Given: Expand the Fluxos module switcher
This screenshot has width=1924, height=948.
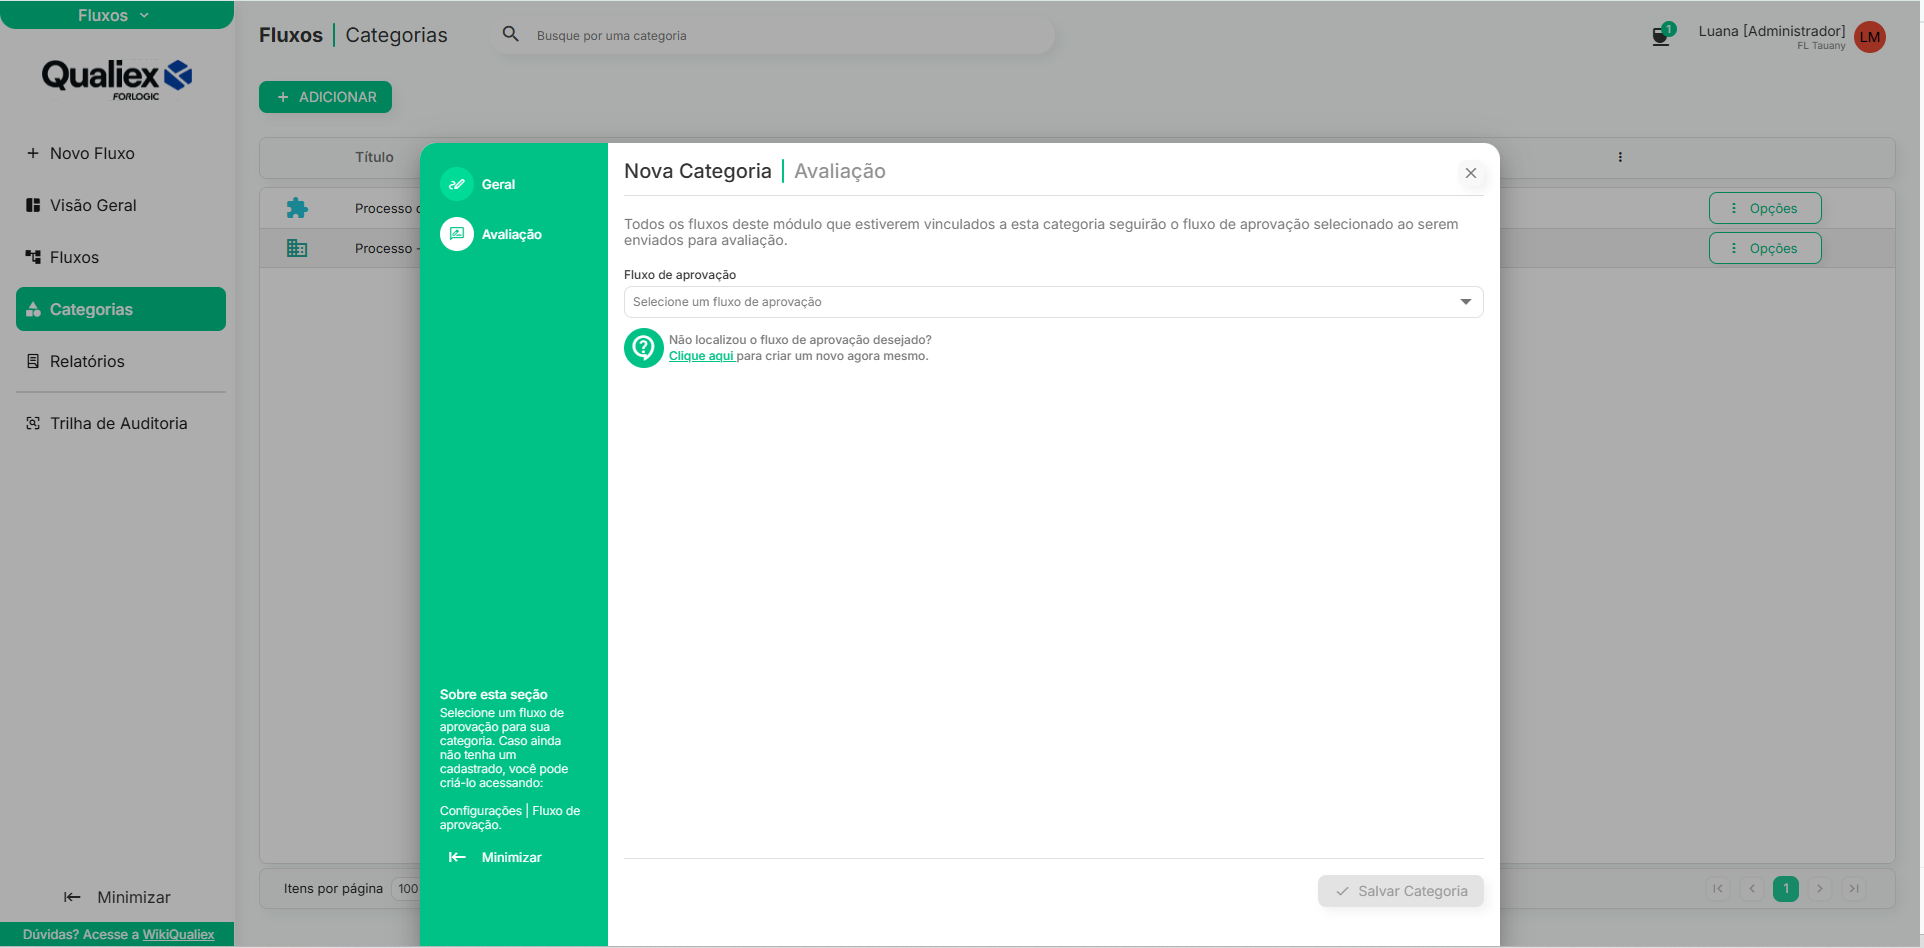Looking at the screenshot, I should [x=114, y=15].
